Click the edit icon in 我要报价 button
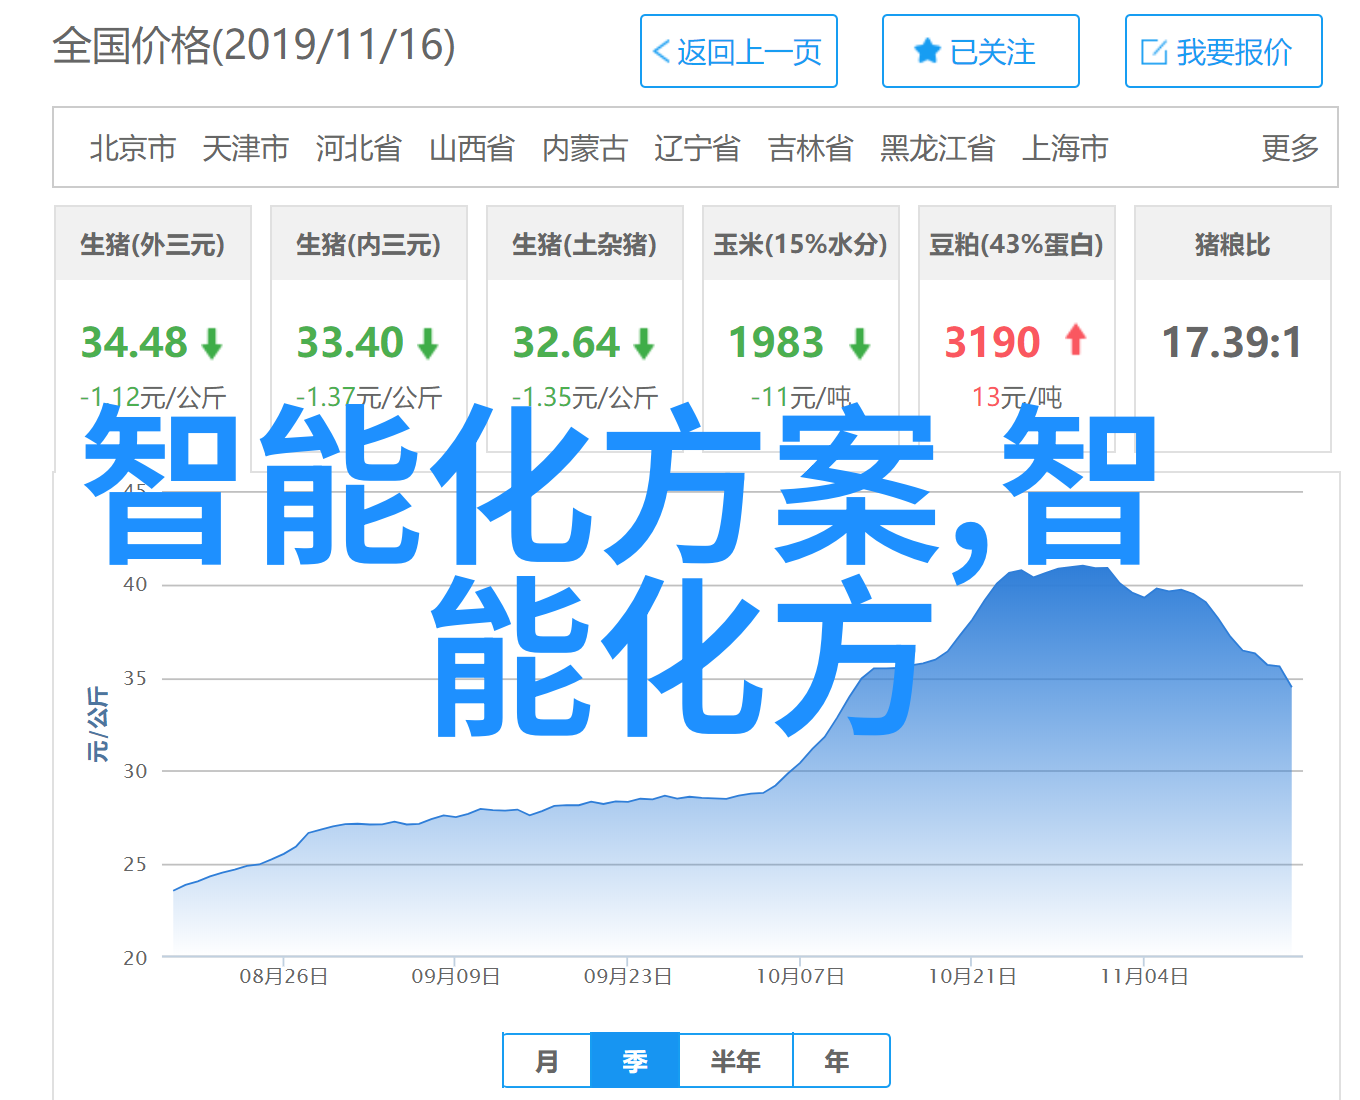1360x1100 pixels. coord(1154,52)
